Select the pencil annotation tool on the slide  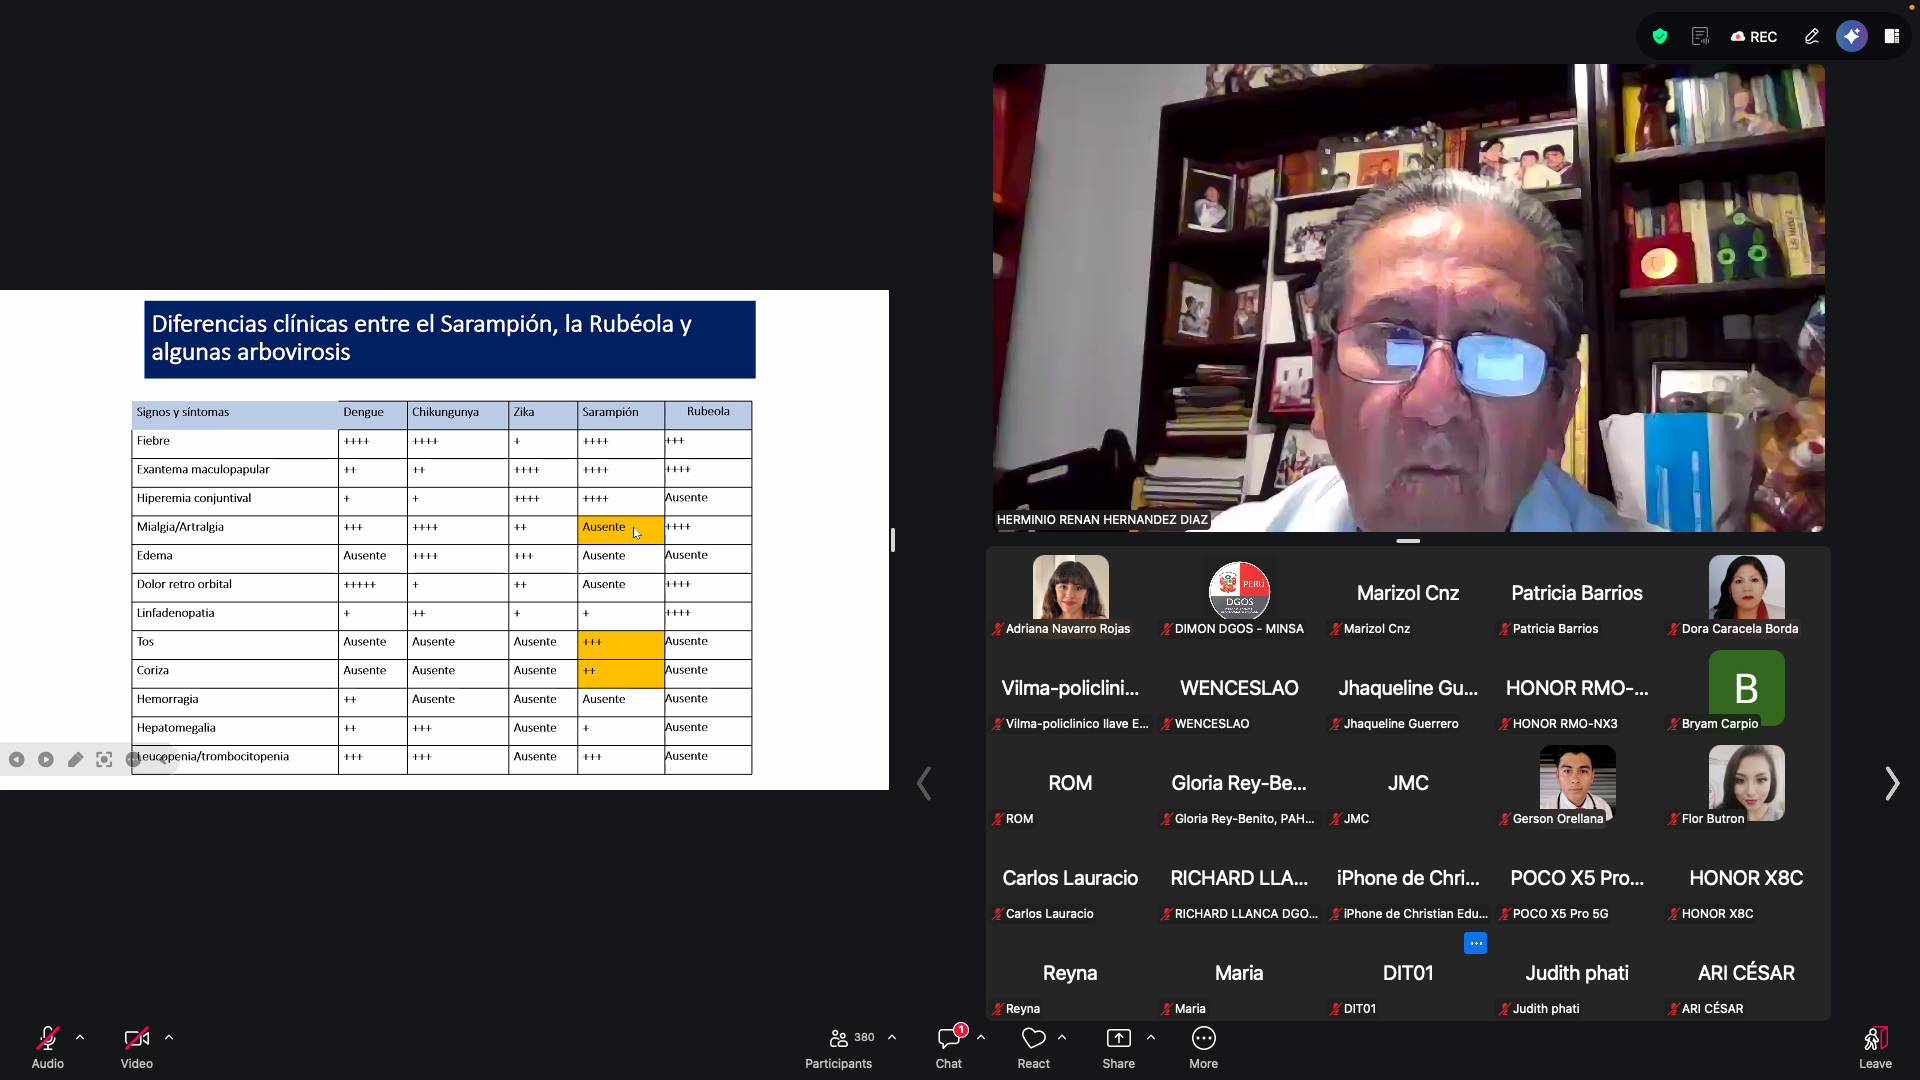(75, 760)
